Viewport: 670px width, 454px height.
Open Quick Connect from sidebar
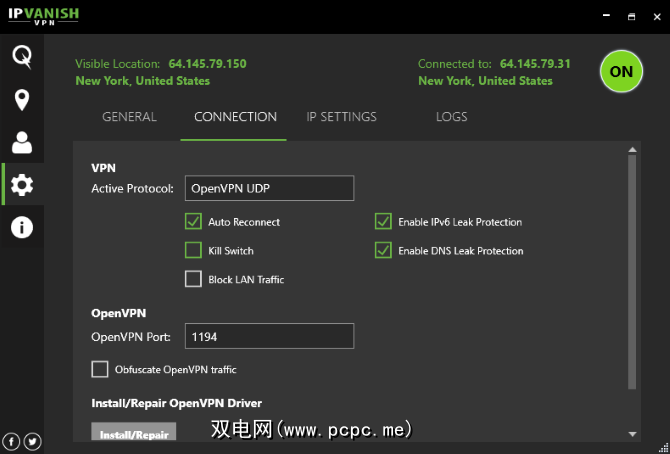(22, 57)
